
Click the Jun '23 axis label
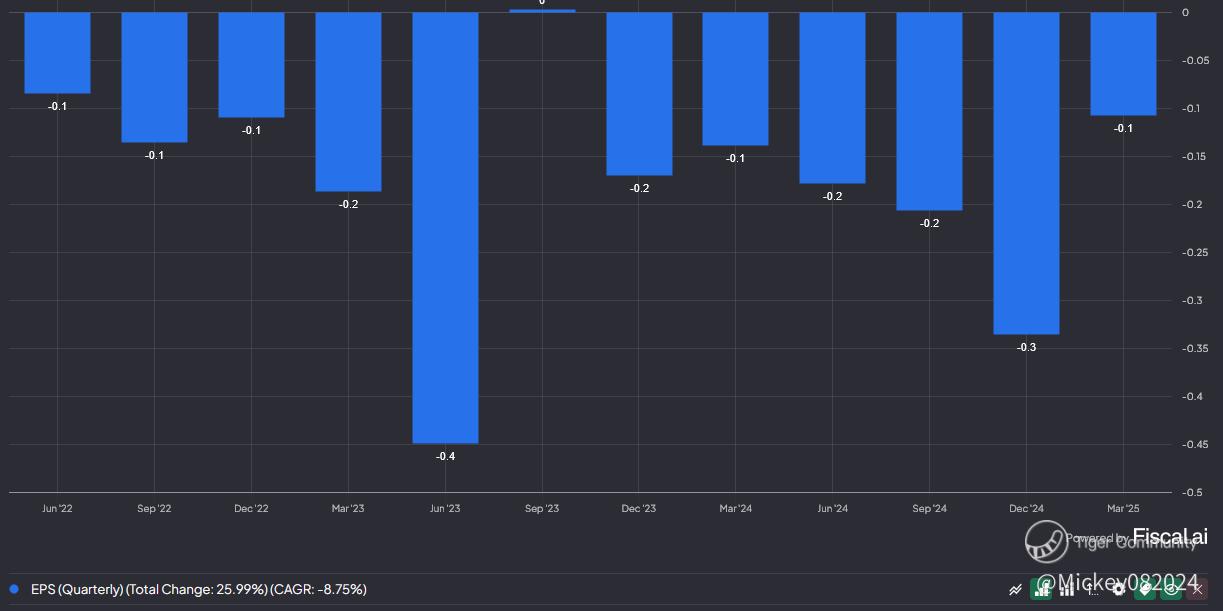(445, 509)
